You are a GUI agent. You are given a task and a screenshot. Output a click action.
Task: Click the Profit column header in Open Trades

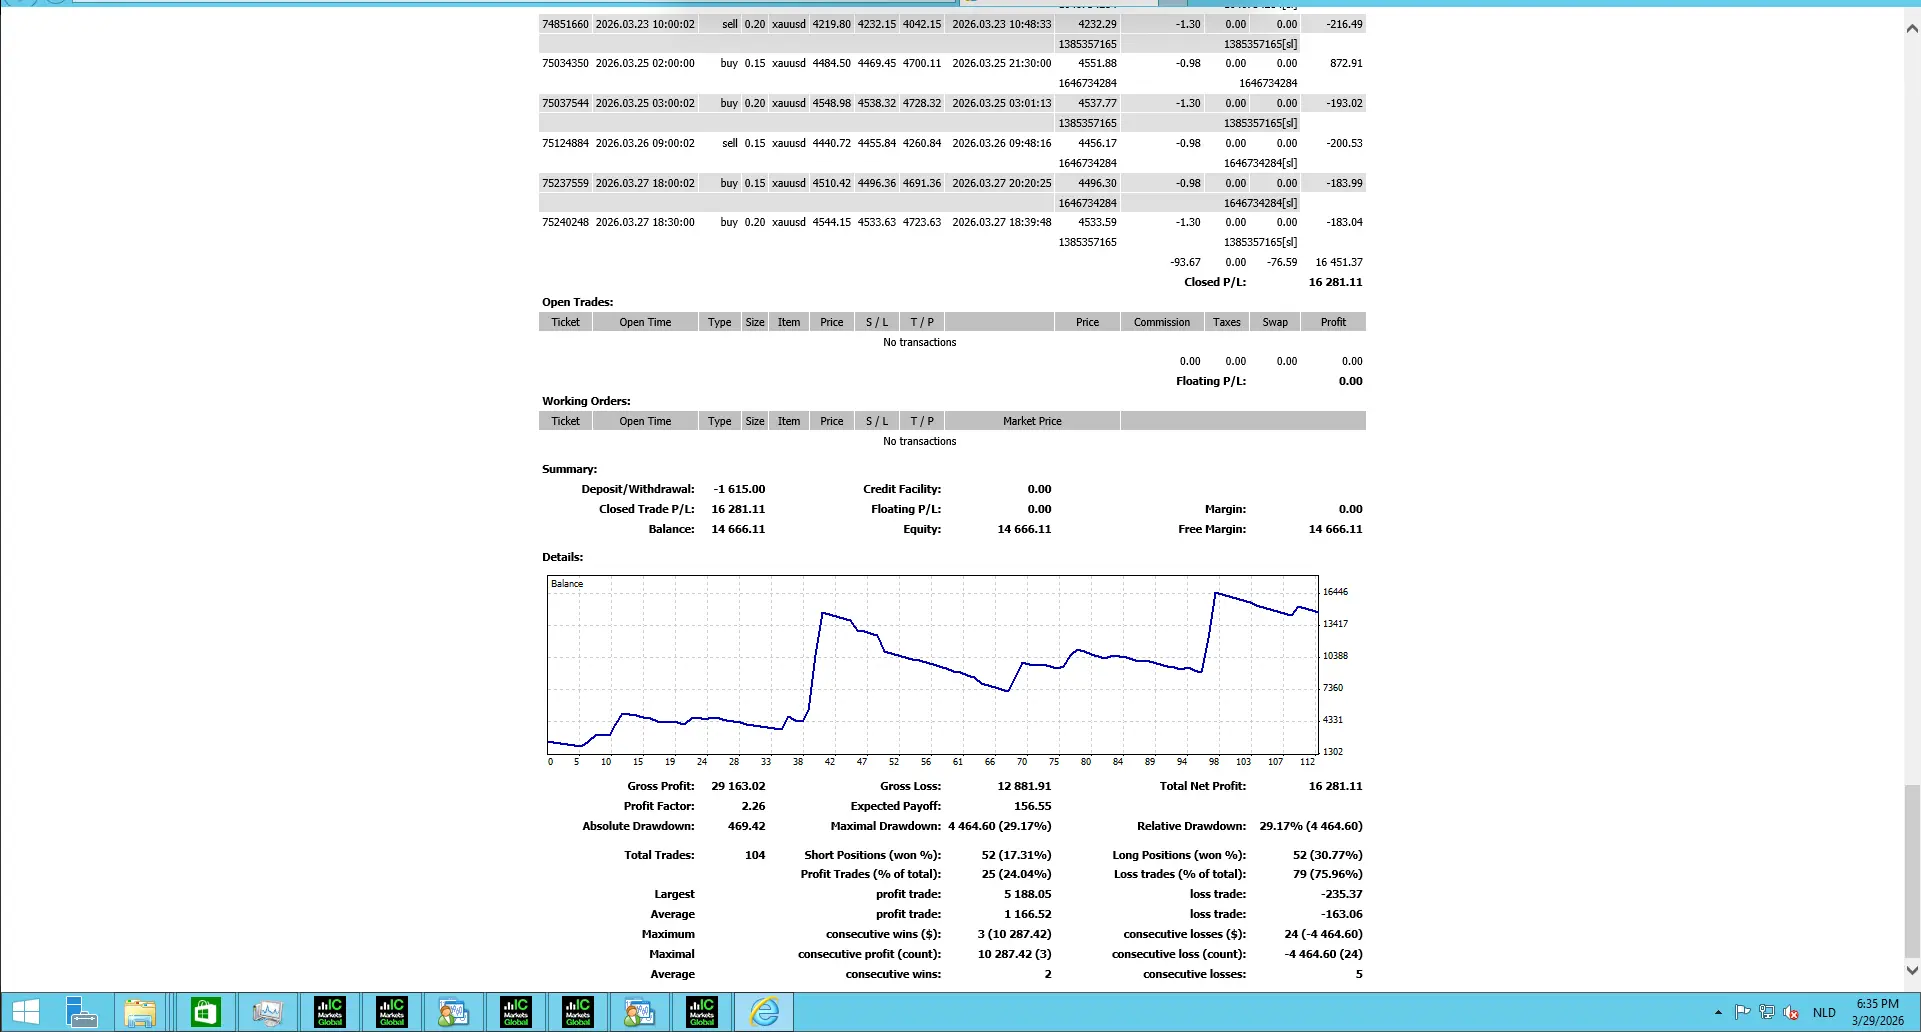[x=1333, y=322]
